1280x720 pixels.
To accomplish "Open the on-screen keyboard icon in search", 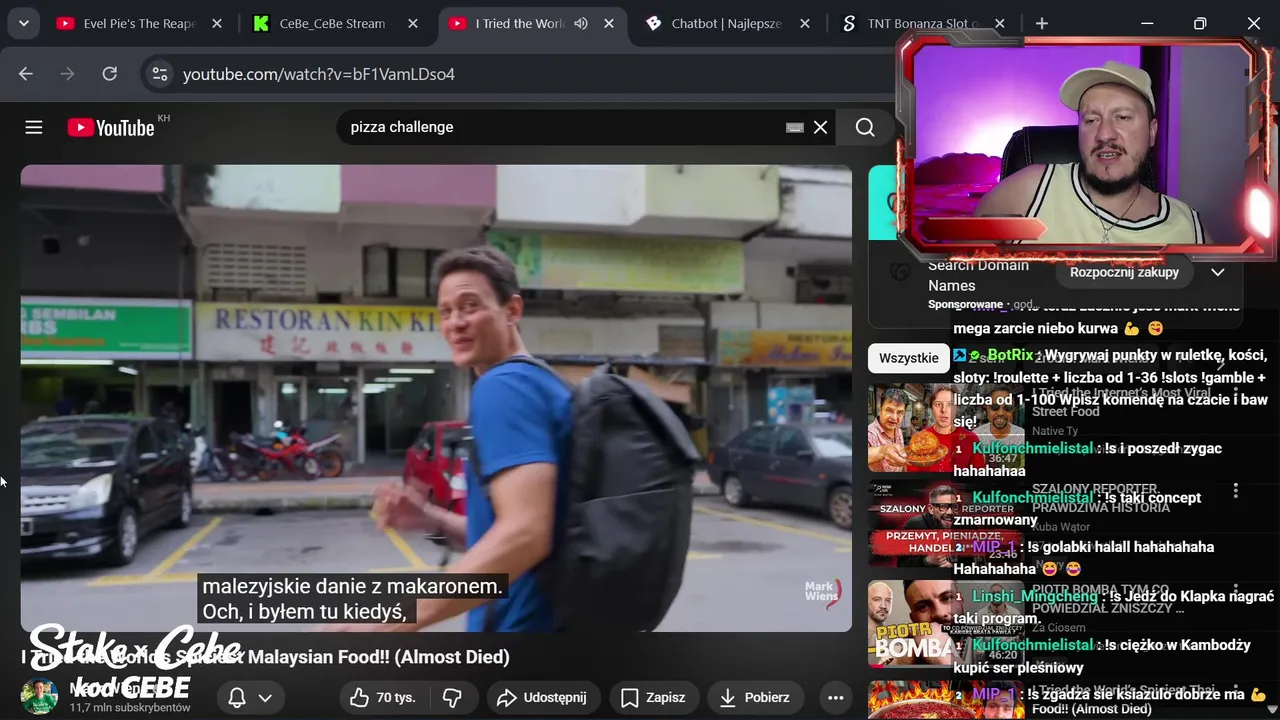I will (795, 127).
